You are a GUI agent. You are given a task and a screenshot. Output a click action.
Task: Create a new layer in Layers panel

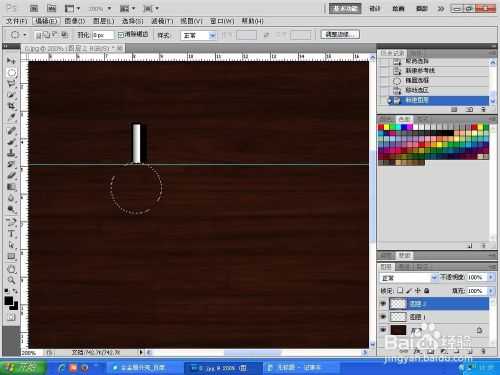(470, 351)
